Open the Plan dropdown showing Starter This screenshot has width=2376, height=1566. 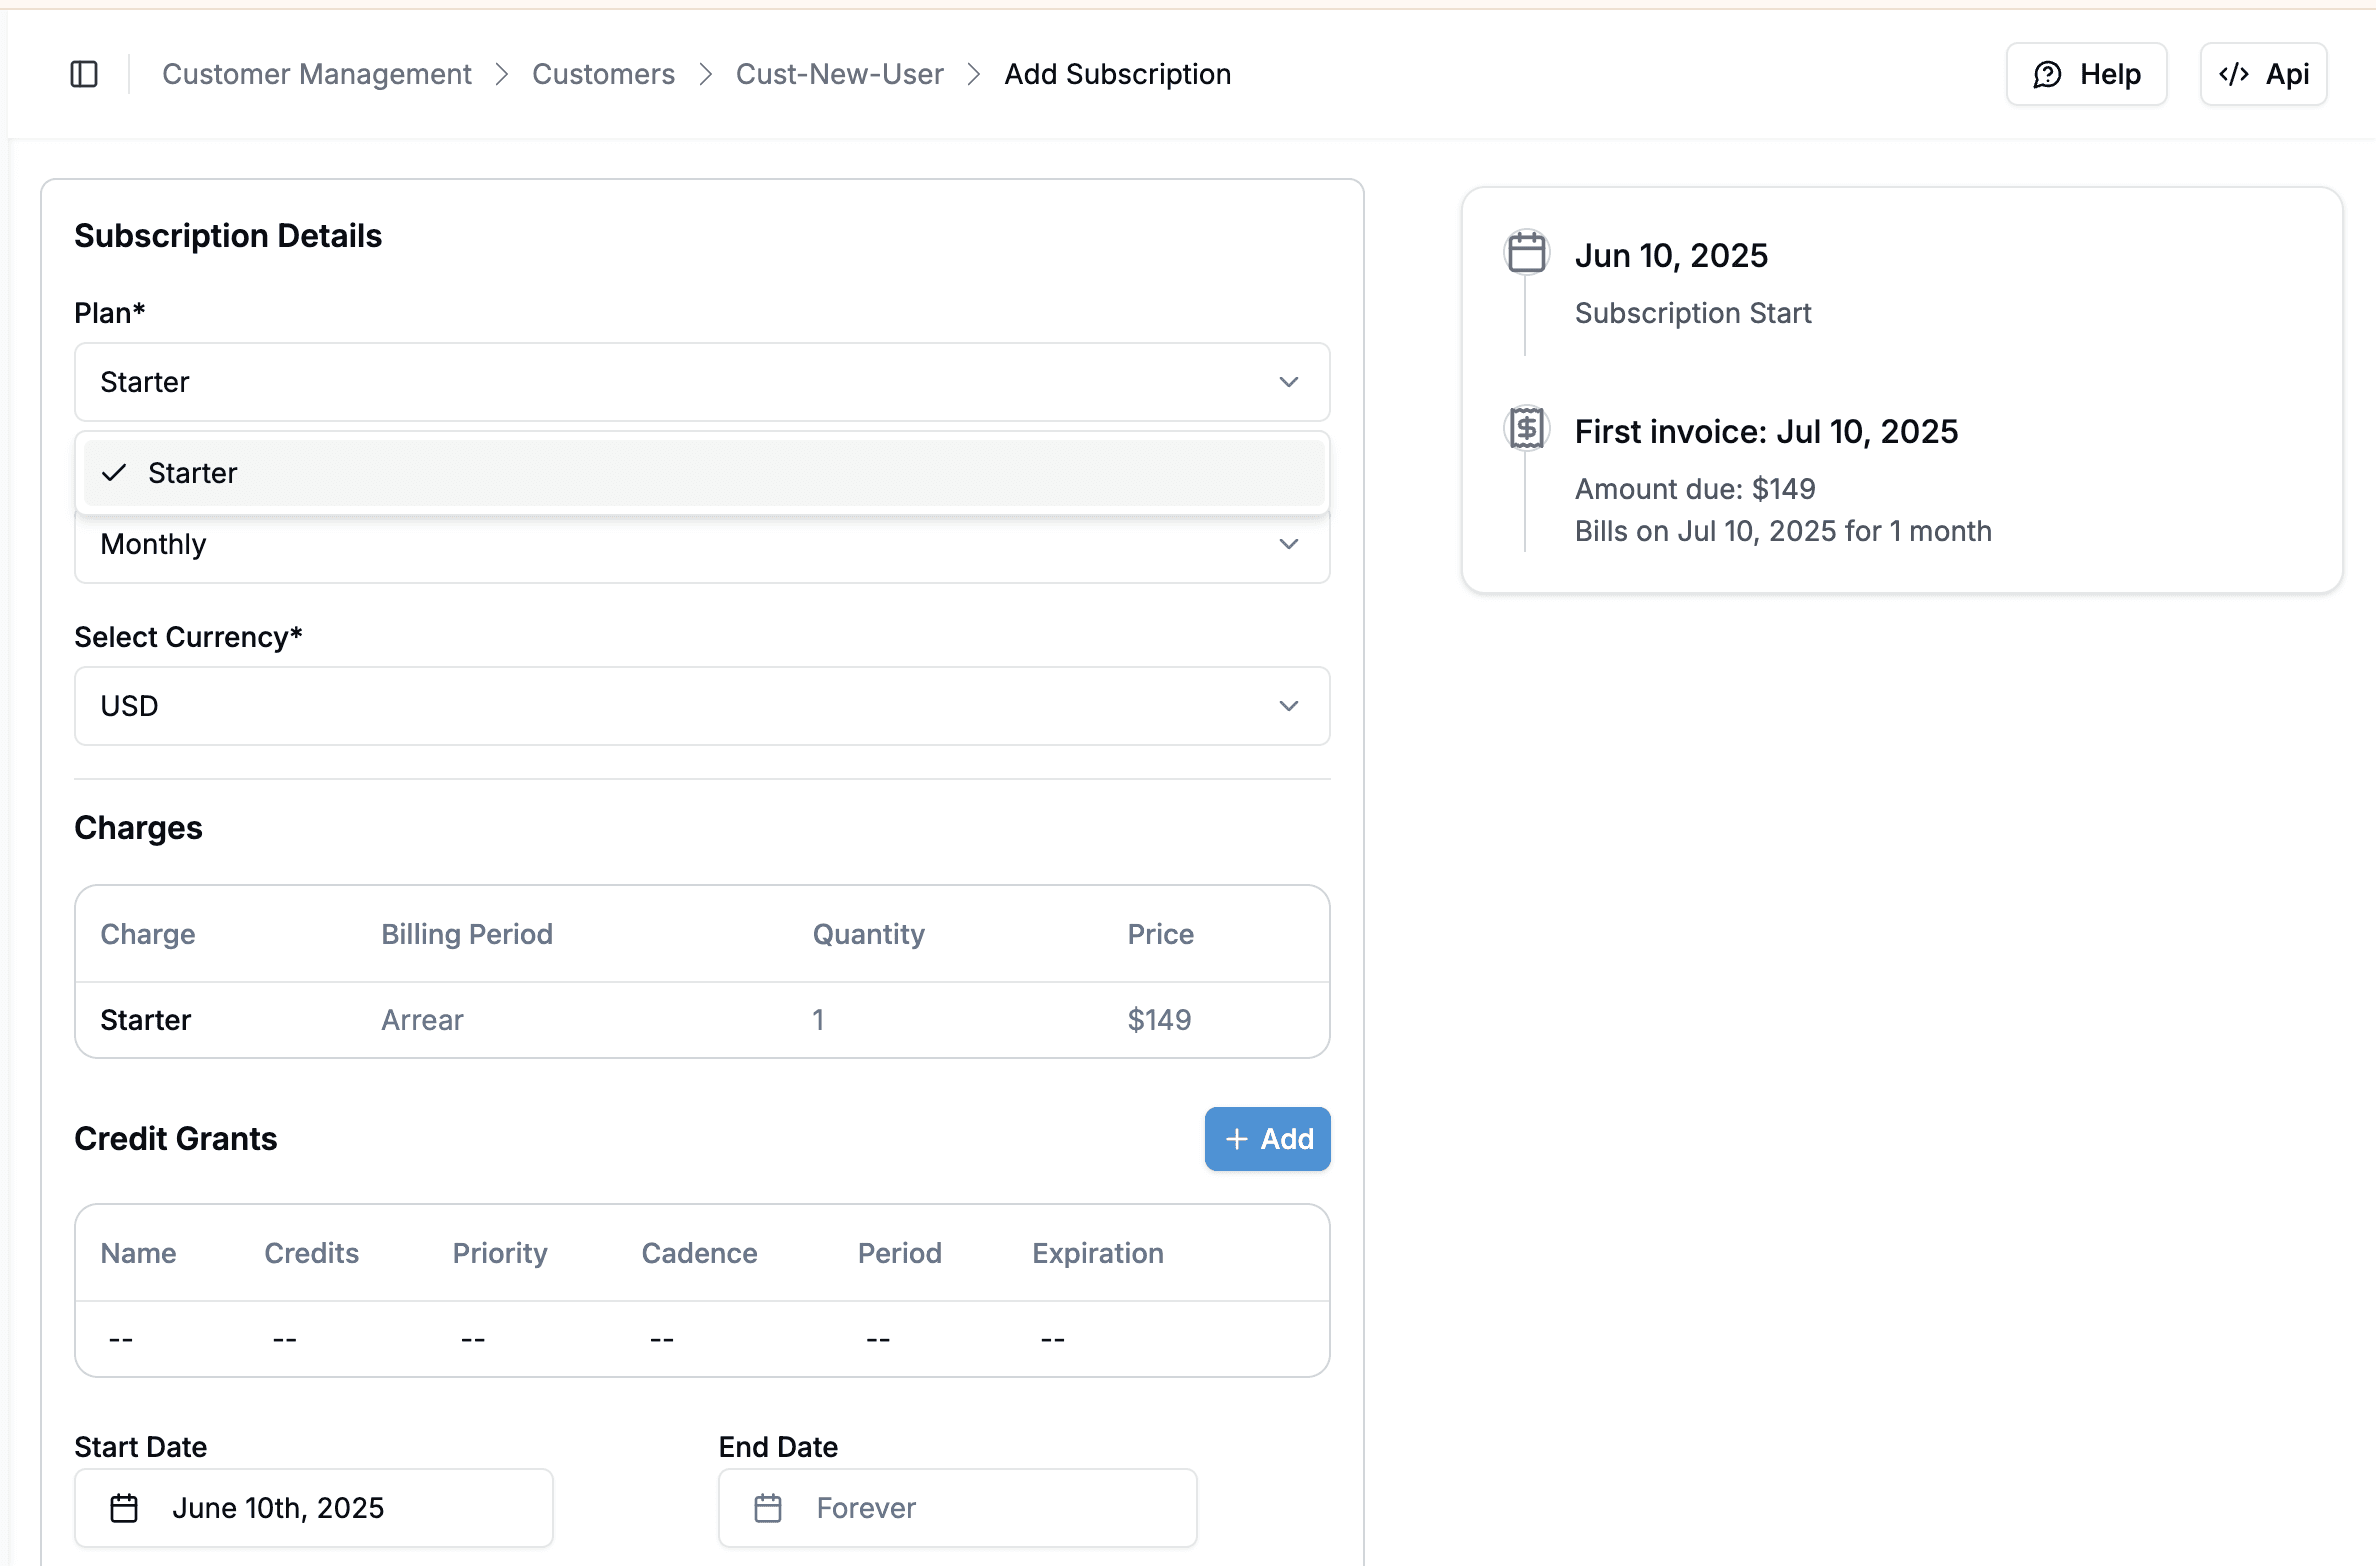click(702, 382)
